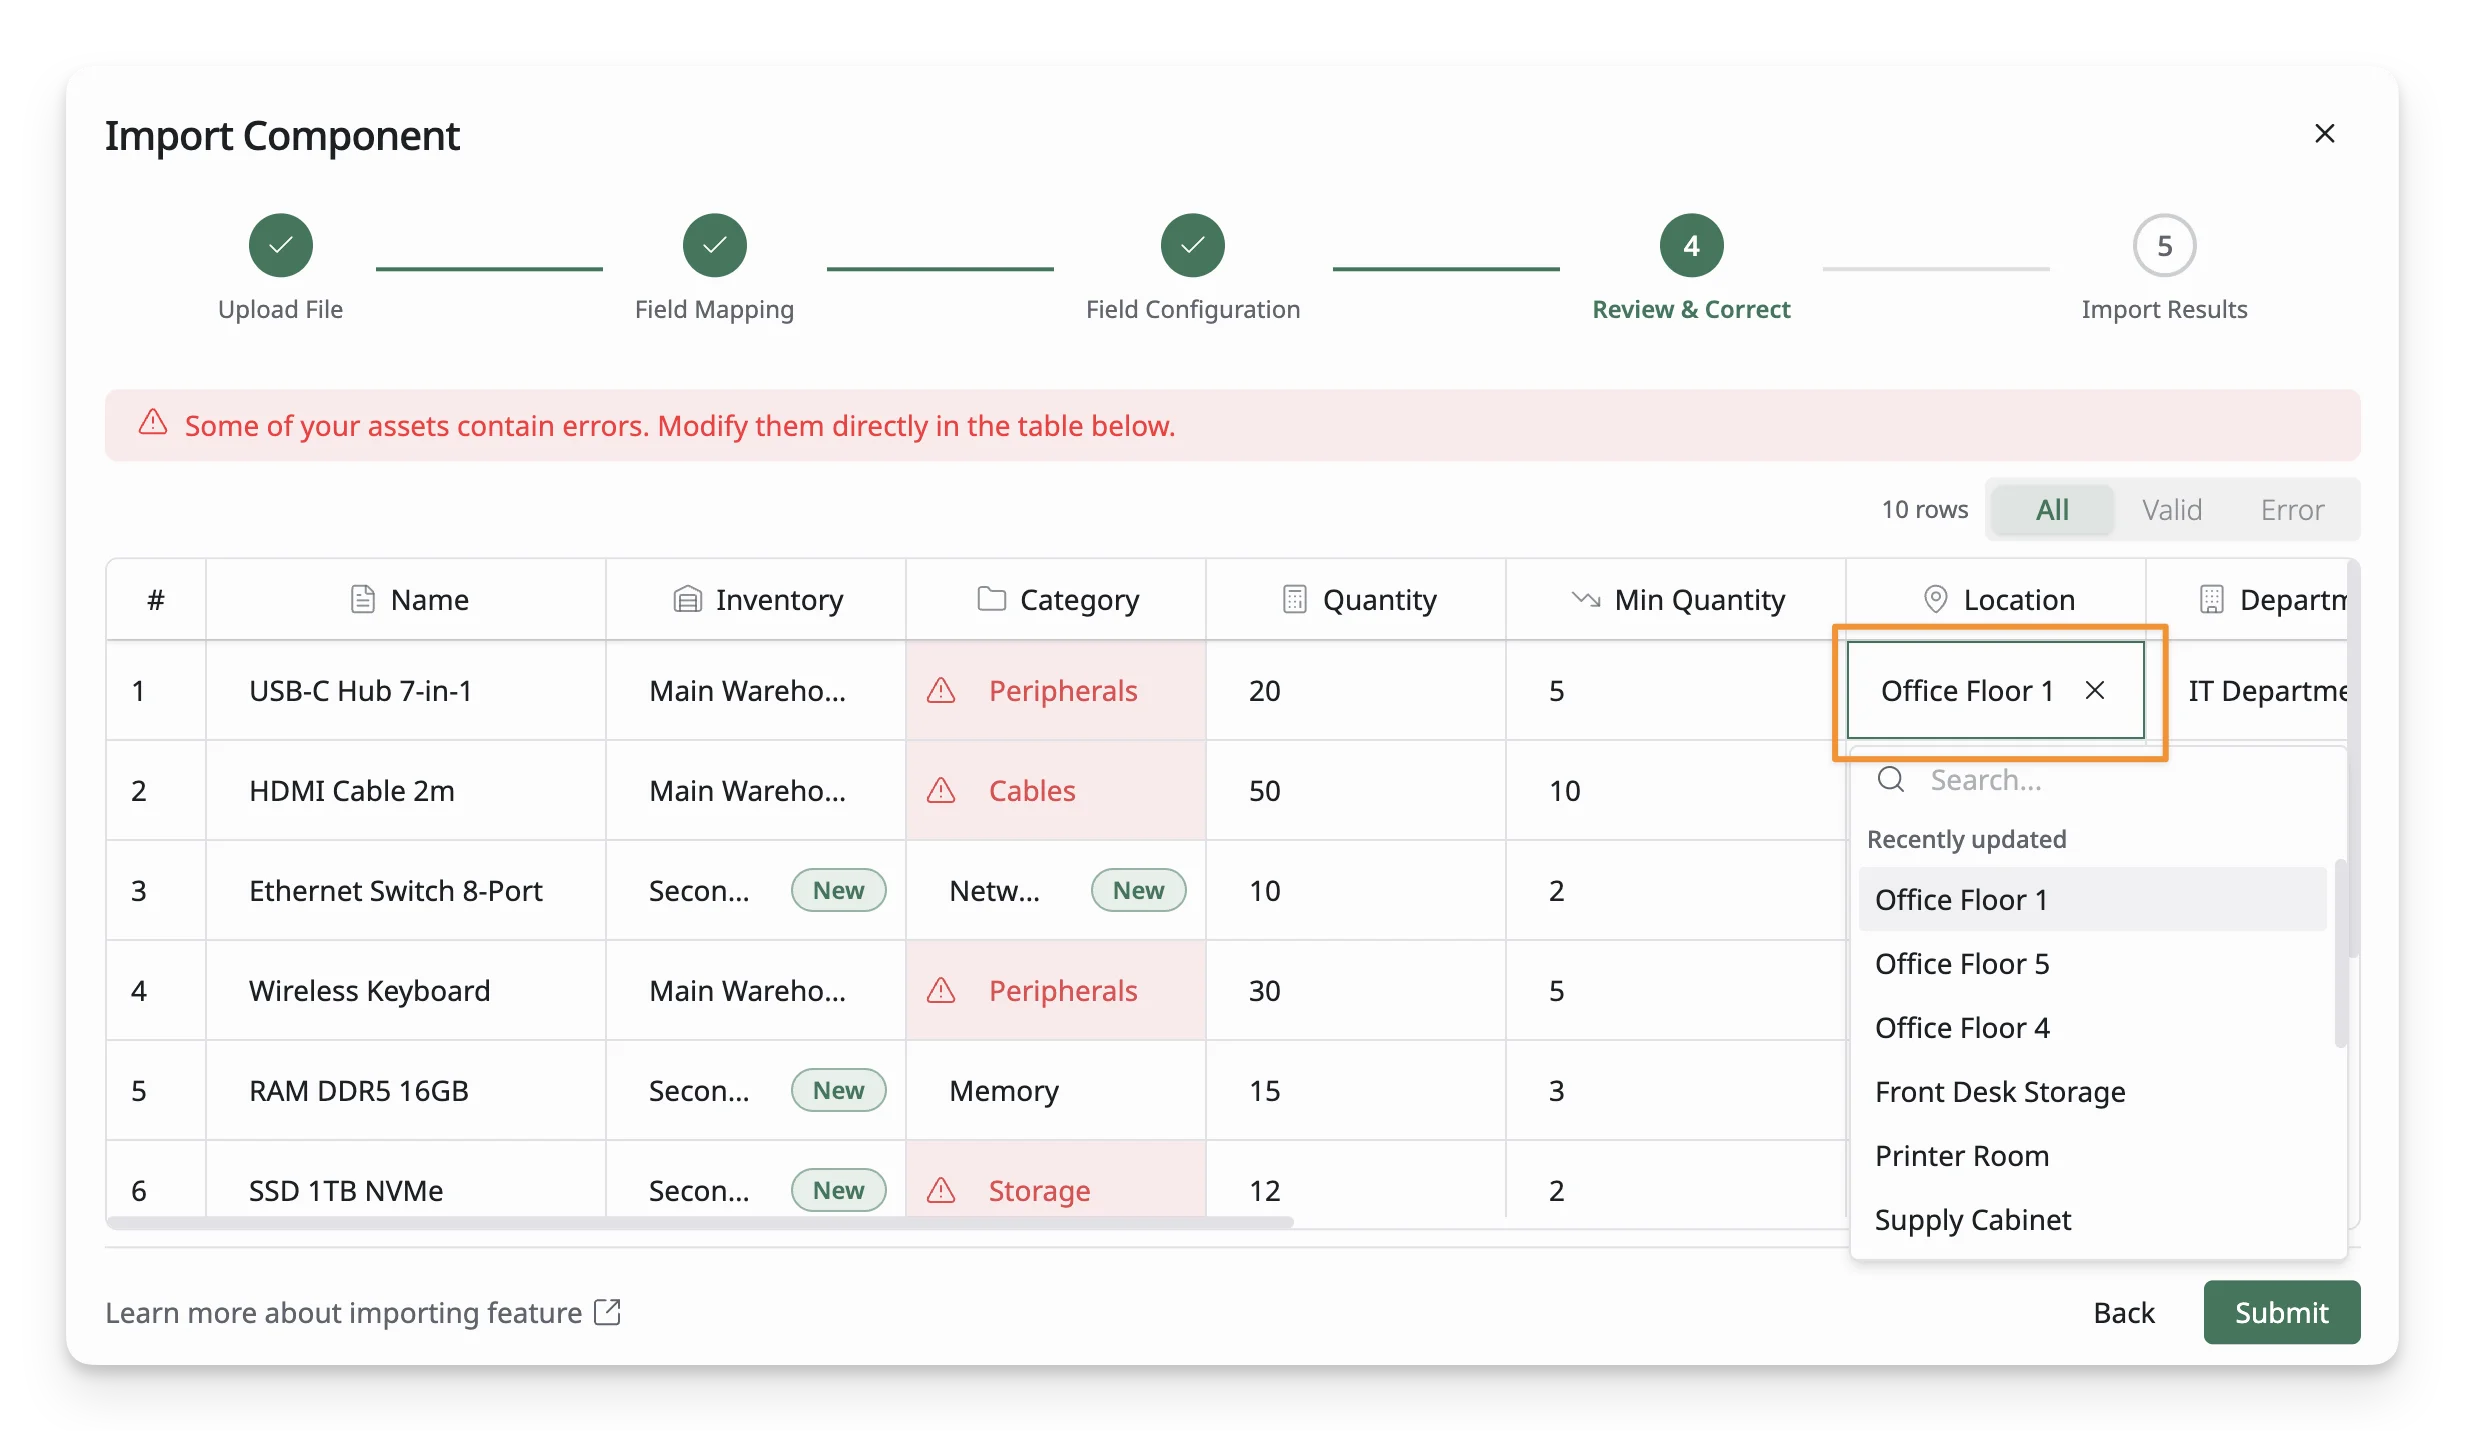Pick Front Desk Storage location

[2092, 1091]
